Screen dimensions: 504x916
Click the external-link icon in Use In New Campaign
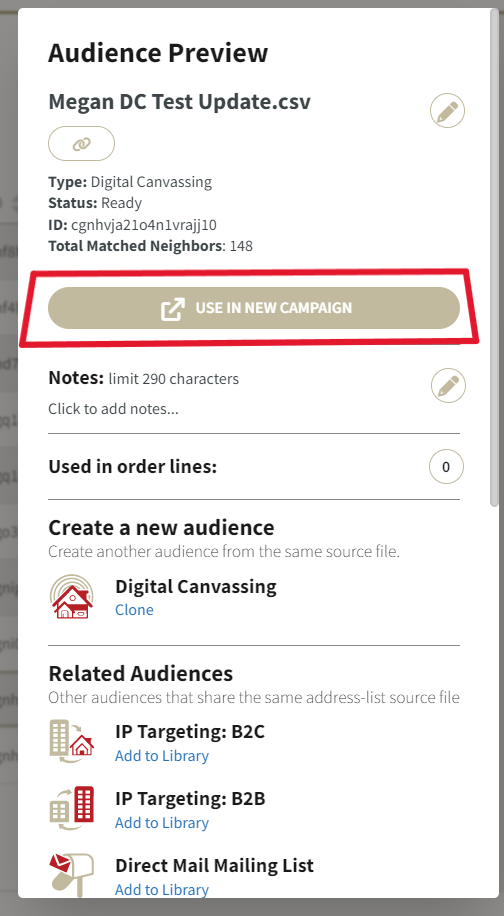pyautogui.click(x=173, y=308)
